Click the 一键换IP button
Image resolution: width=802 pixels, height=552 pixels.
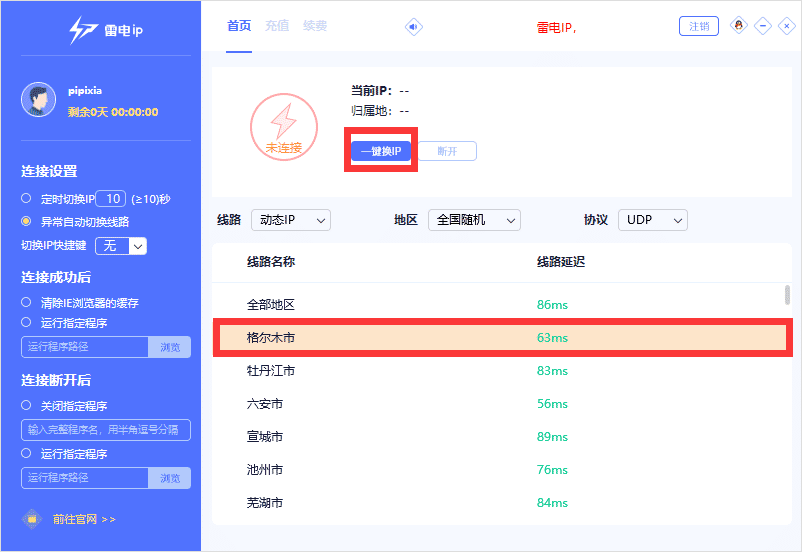[x=381, y=151]
